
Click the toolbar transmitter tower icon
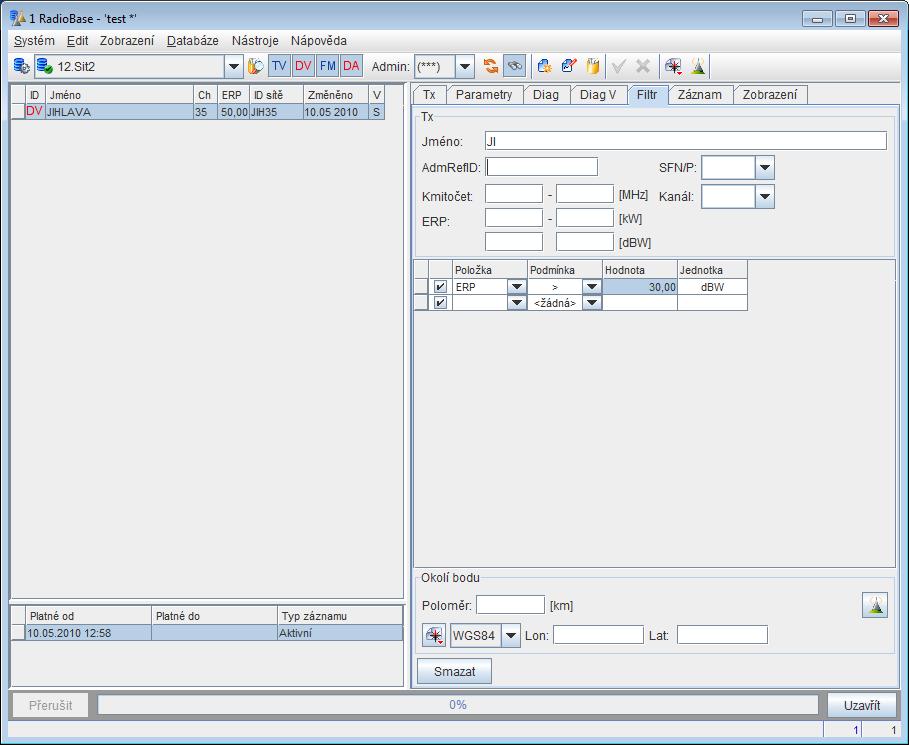click(x=698, y=66)
